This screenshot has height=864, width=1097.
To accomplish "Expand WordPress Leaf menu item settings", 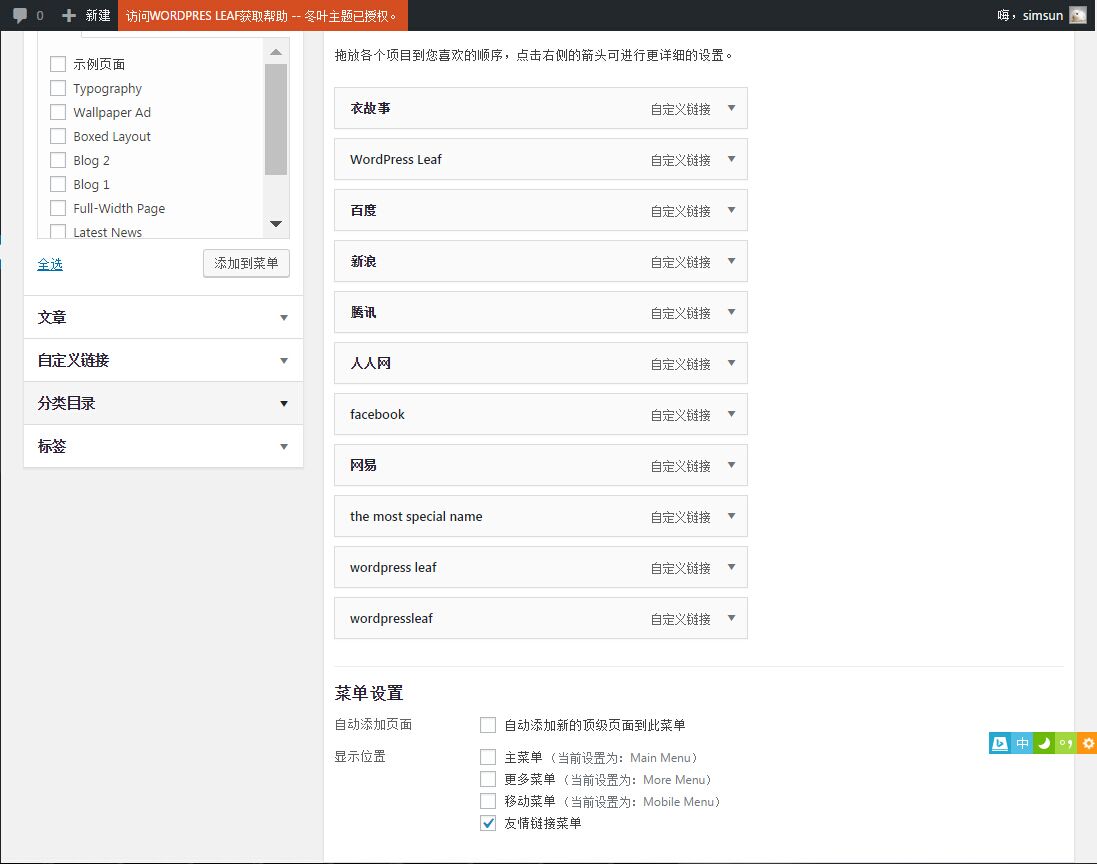I will tap(731, 160).
